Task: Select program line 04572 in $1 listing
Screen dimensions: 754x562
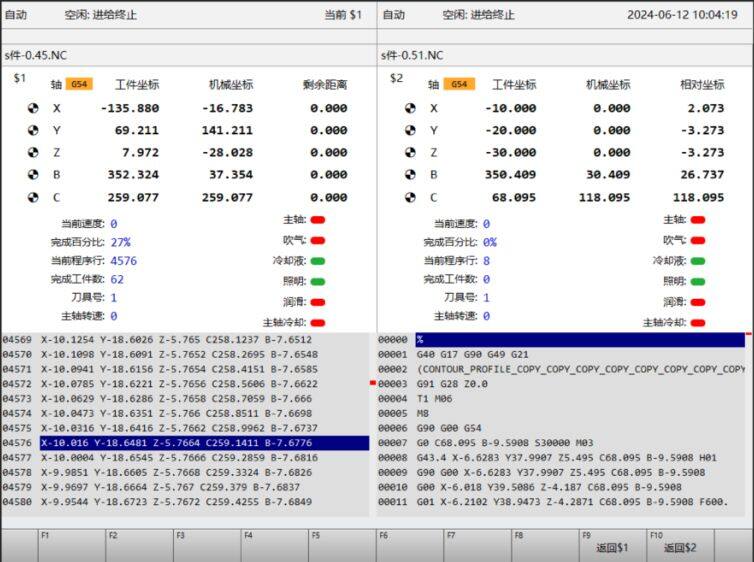Action: tap(185, 384)
